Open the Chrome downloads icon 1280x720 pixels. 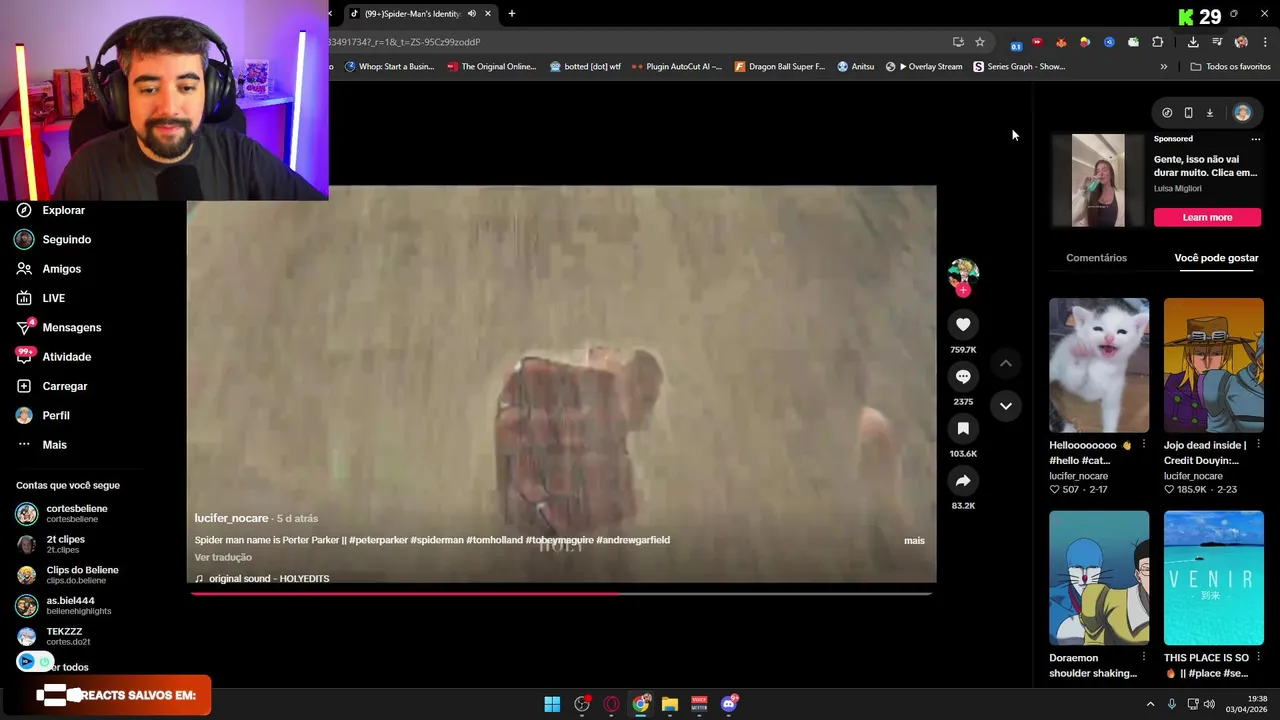tap(1193, 42)
